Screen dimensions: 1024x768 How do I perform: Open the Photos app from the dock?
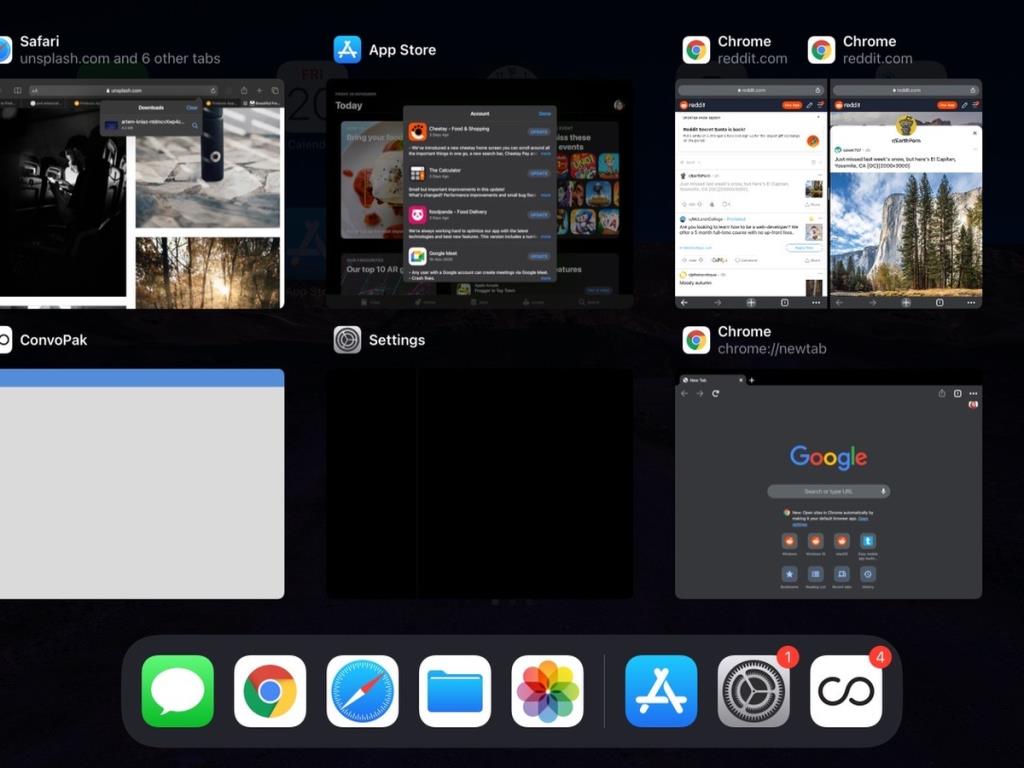pyautogui.click(x=547, y=691)
